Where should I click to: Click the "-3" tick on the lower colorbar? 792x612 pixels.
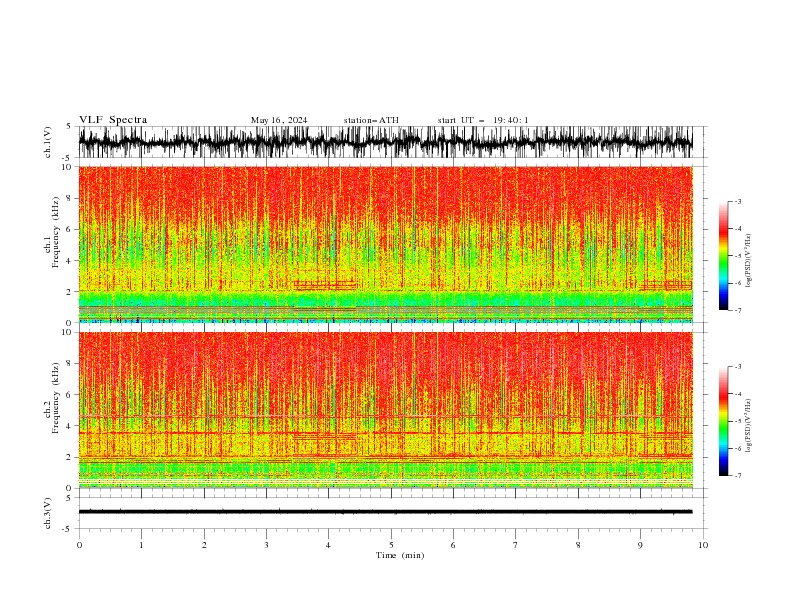(738, 367)
